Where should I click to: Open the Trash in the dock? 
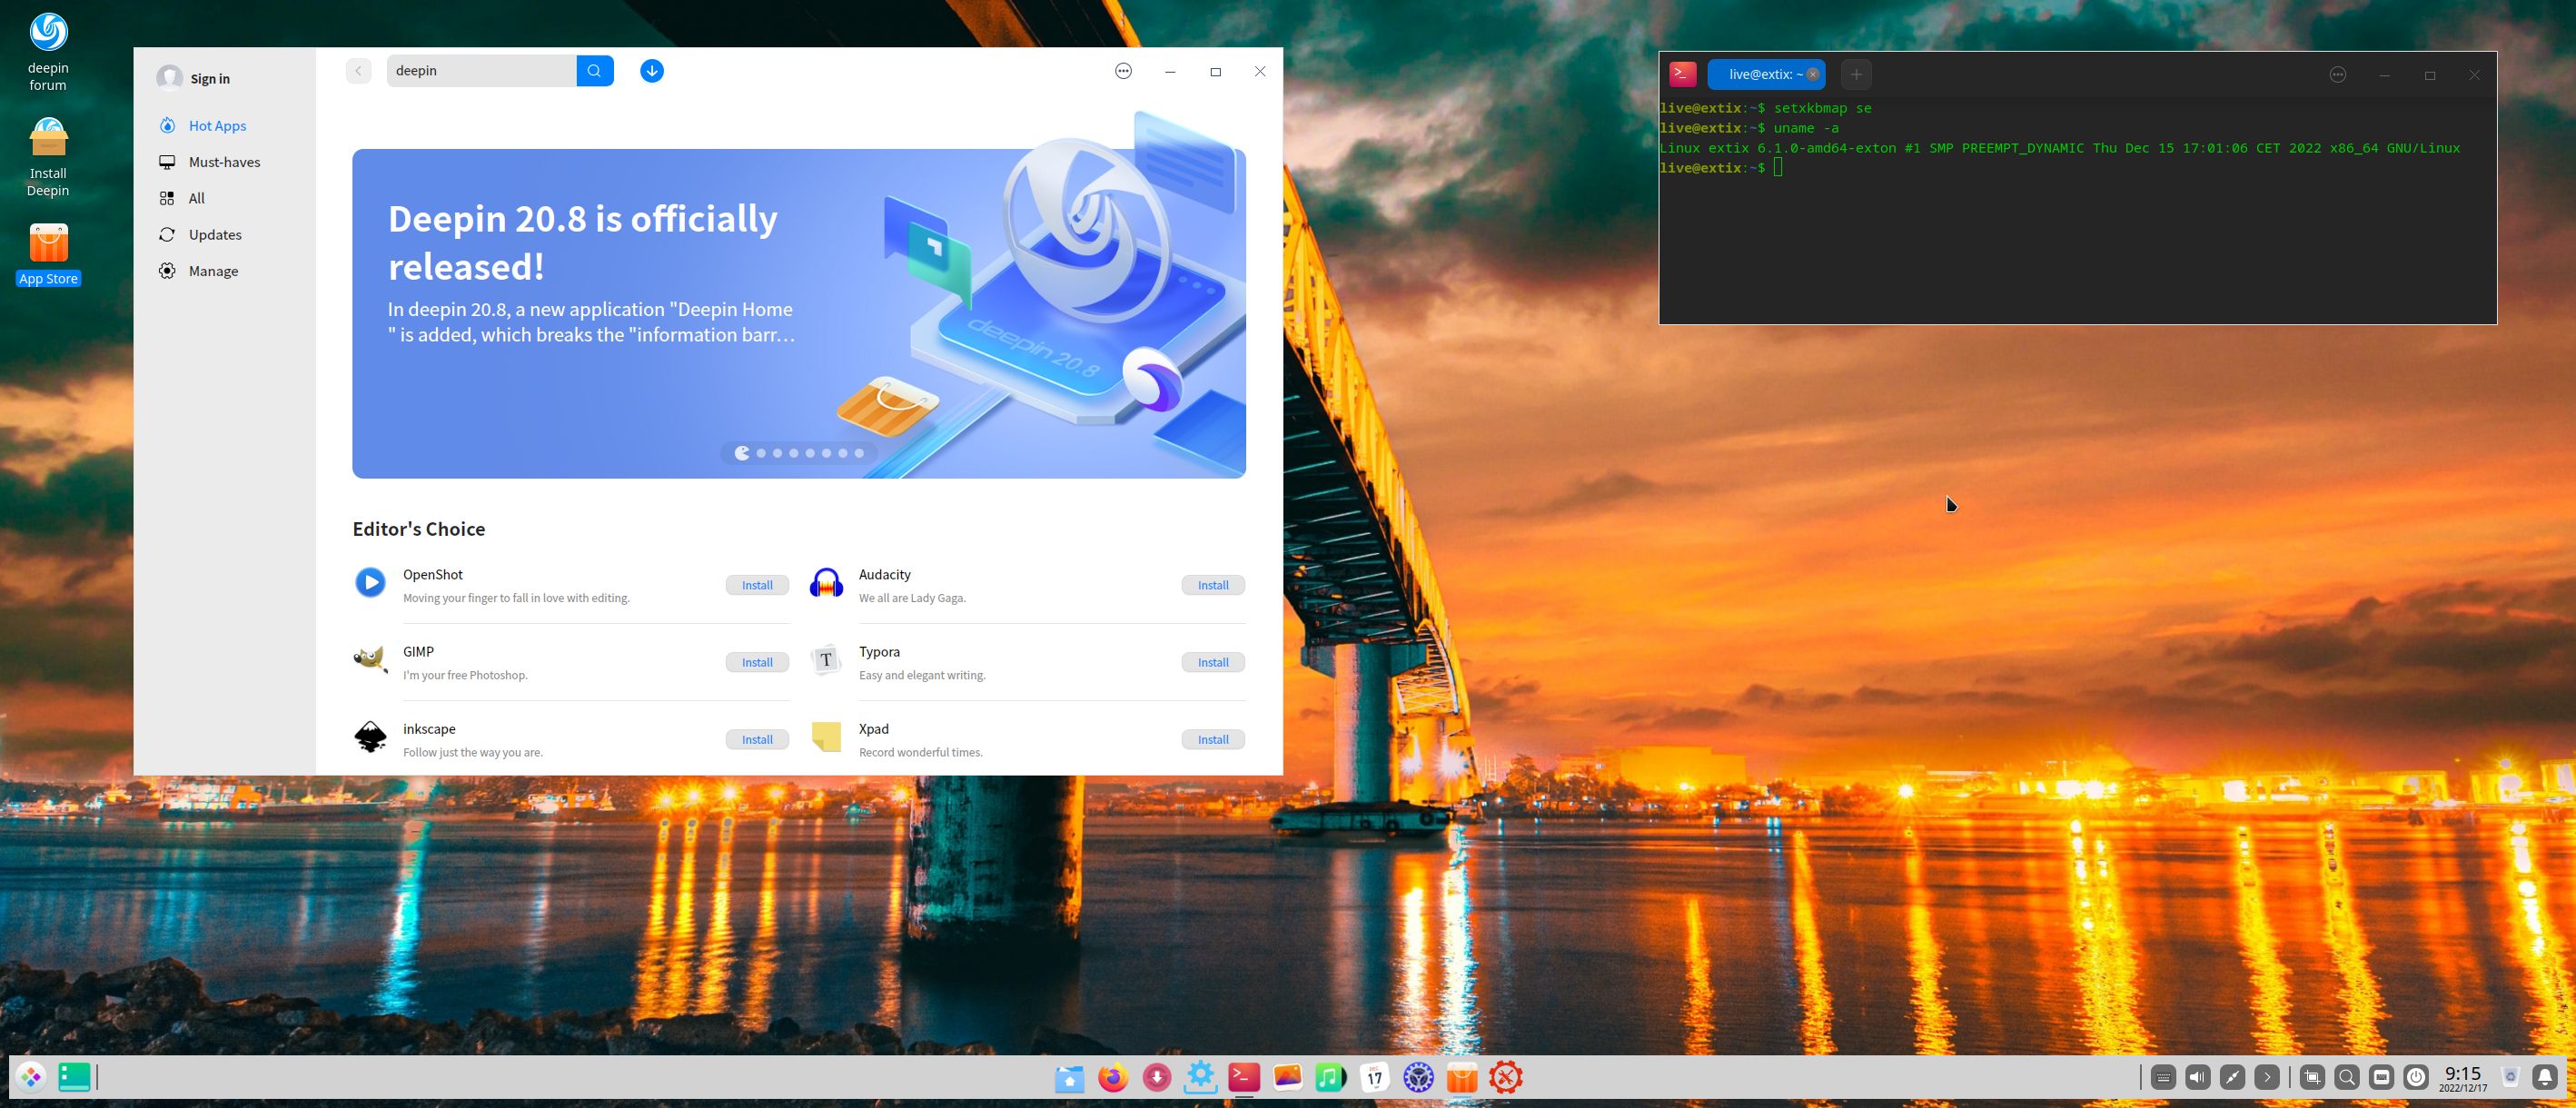[x=2510, y=1077]
